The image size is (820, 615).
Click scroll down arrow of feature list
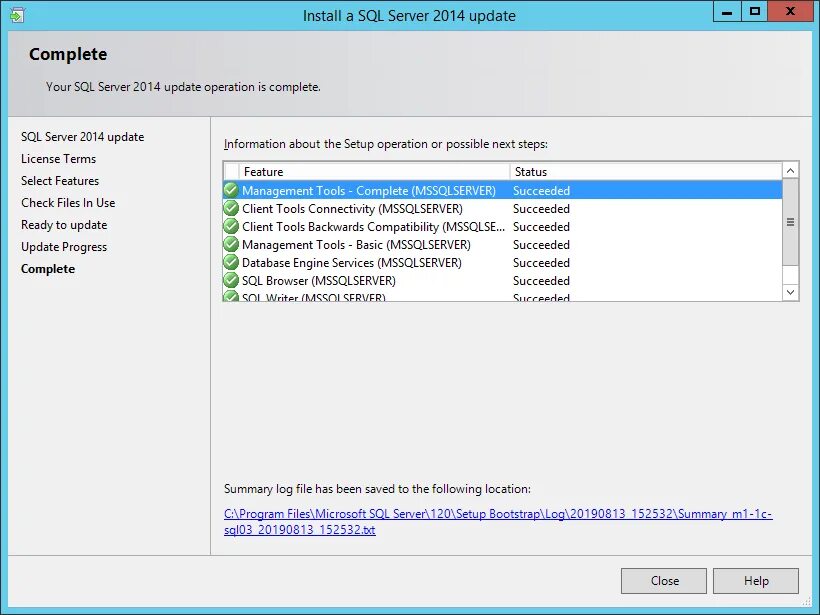(790, 292)
